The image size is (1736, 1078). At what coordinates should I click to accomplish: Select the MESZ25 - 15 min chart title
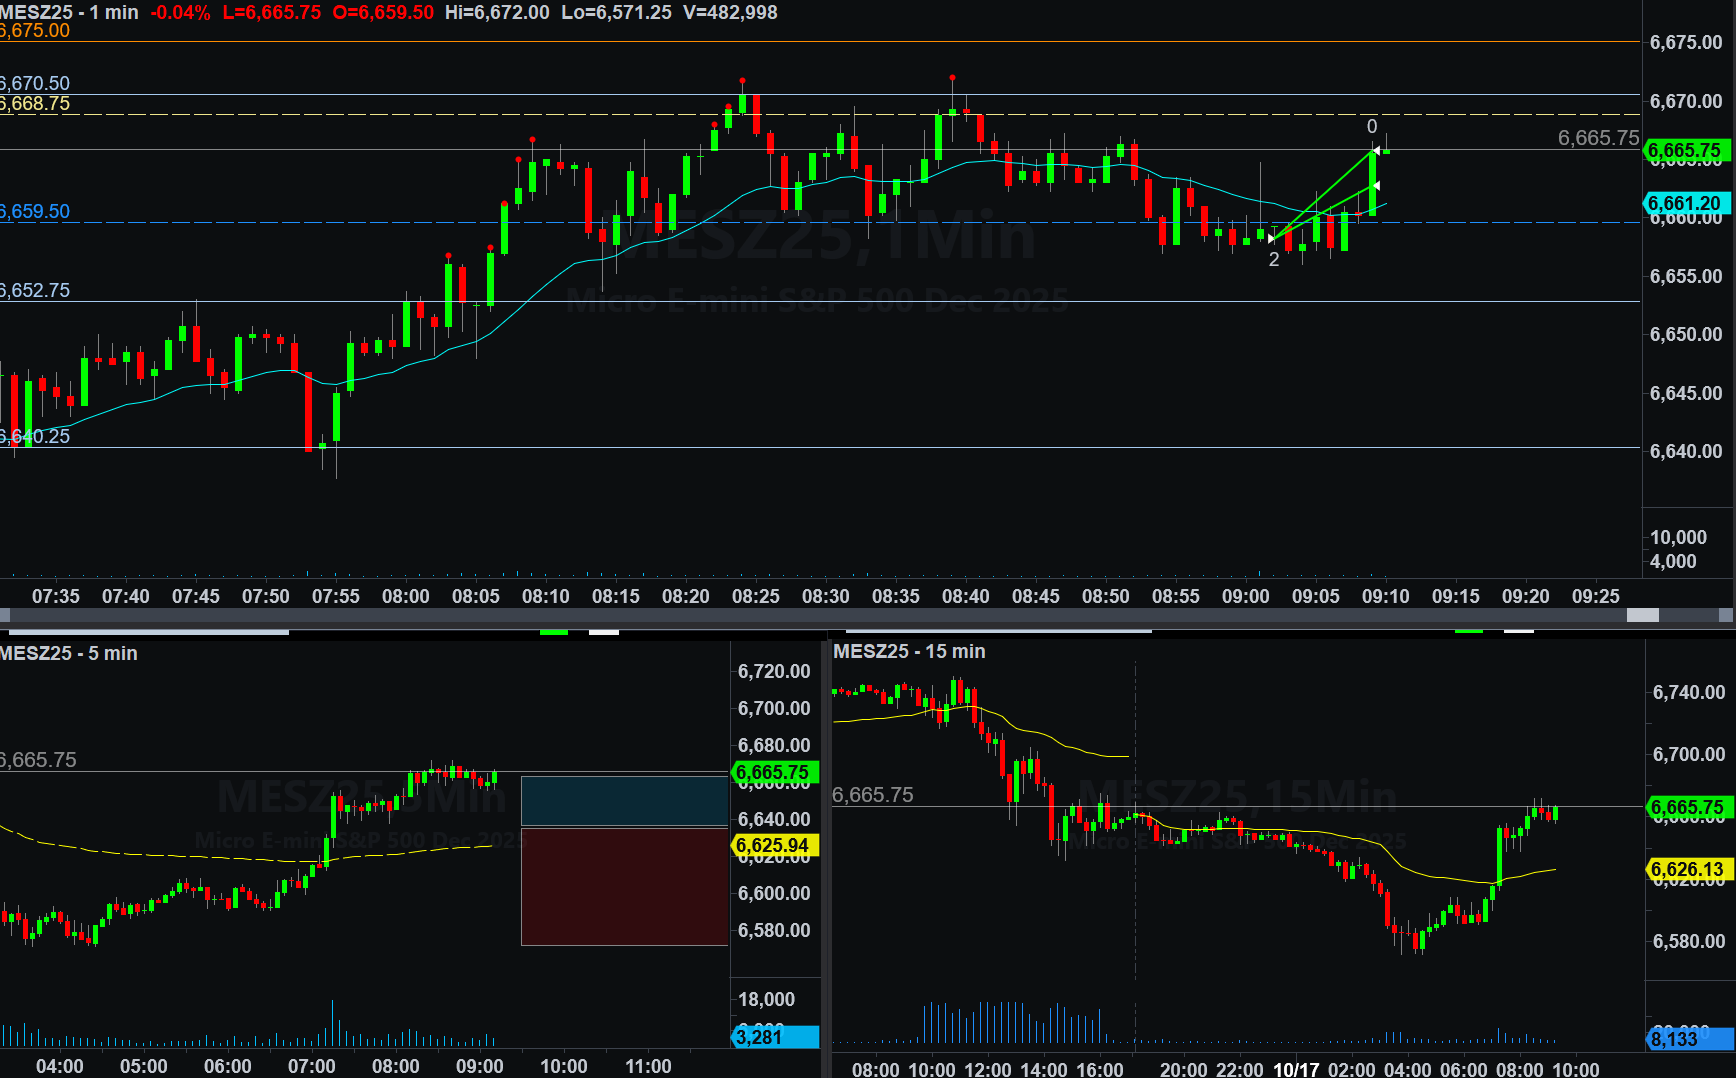click(x=909, y=652)
